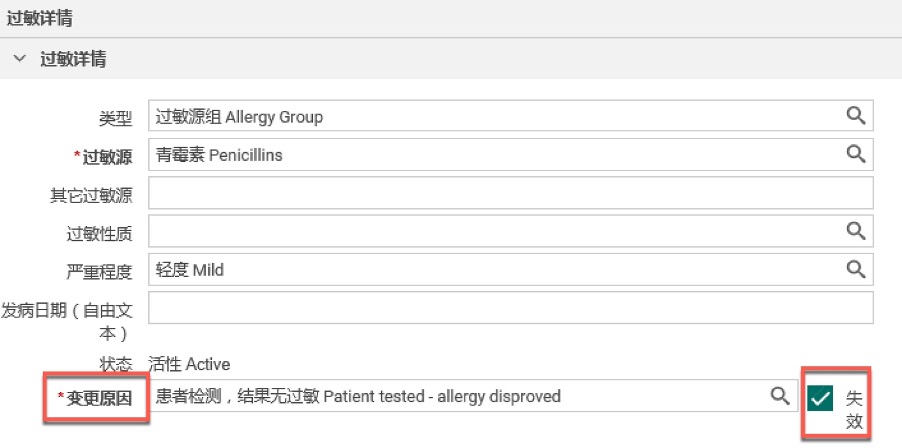Click magnifier icon beside 轻度 Mild severity
This screenshot has height=448, width=902.
[x=856, y=269]
